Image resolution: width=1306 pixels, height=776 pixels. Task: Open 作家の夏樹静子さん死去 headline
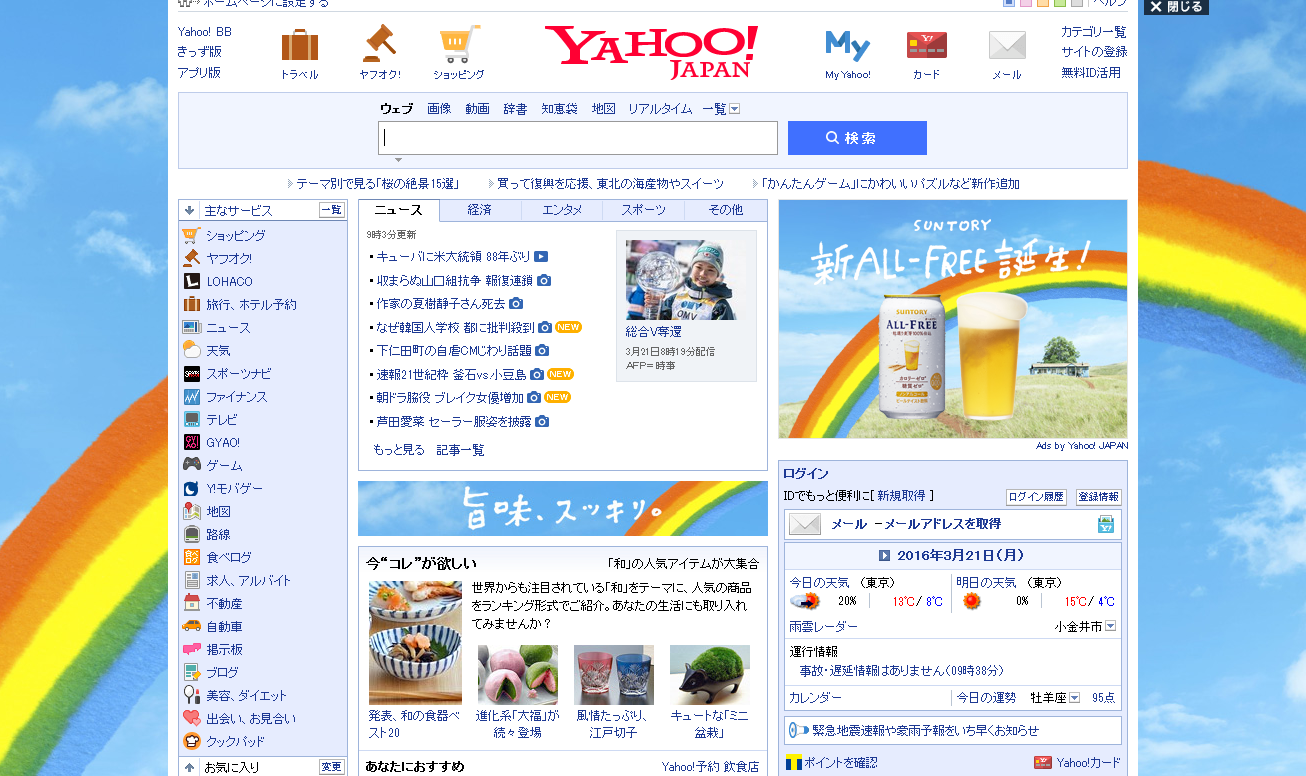pos(440,303)
